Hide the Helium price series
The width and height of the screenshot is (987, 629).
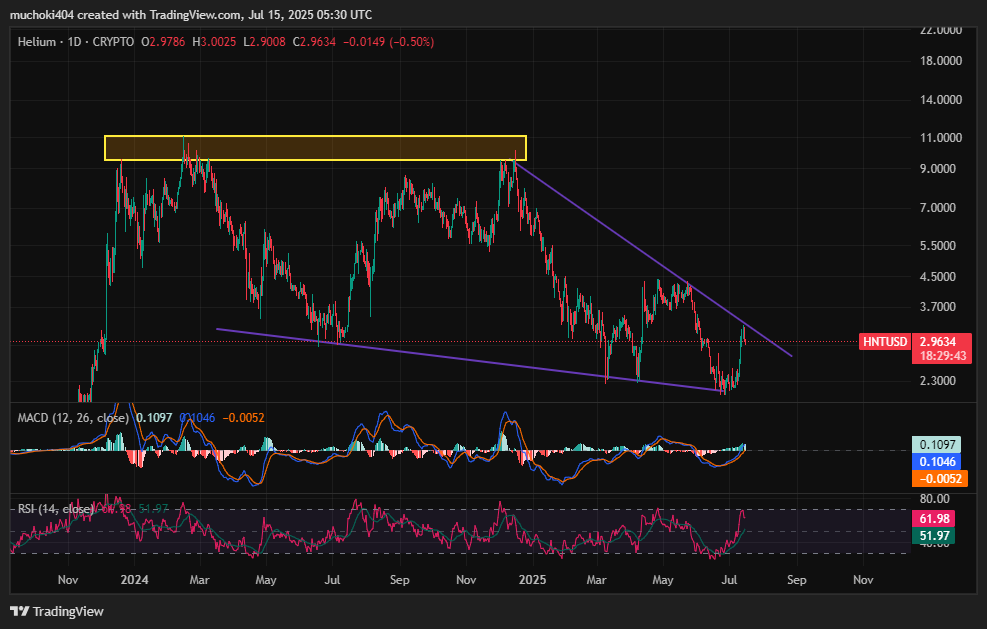(450, 42)
